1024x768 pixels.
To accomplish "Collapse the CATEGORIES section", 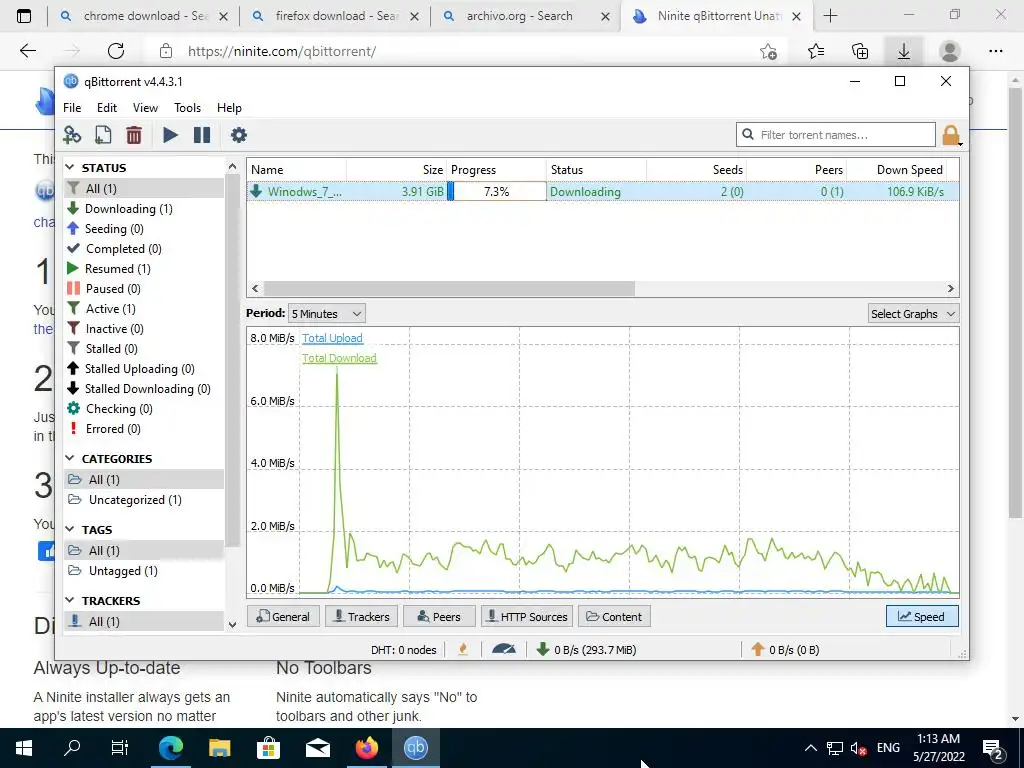I will 70,458.
